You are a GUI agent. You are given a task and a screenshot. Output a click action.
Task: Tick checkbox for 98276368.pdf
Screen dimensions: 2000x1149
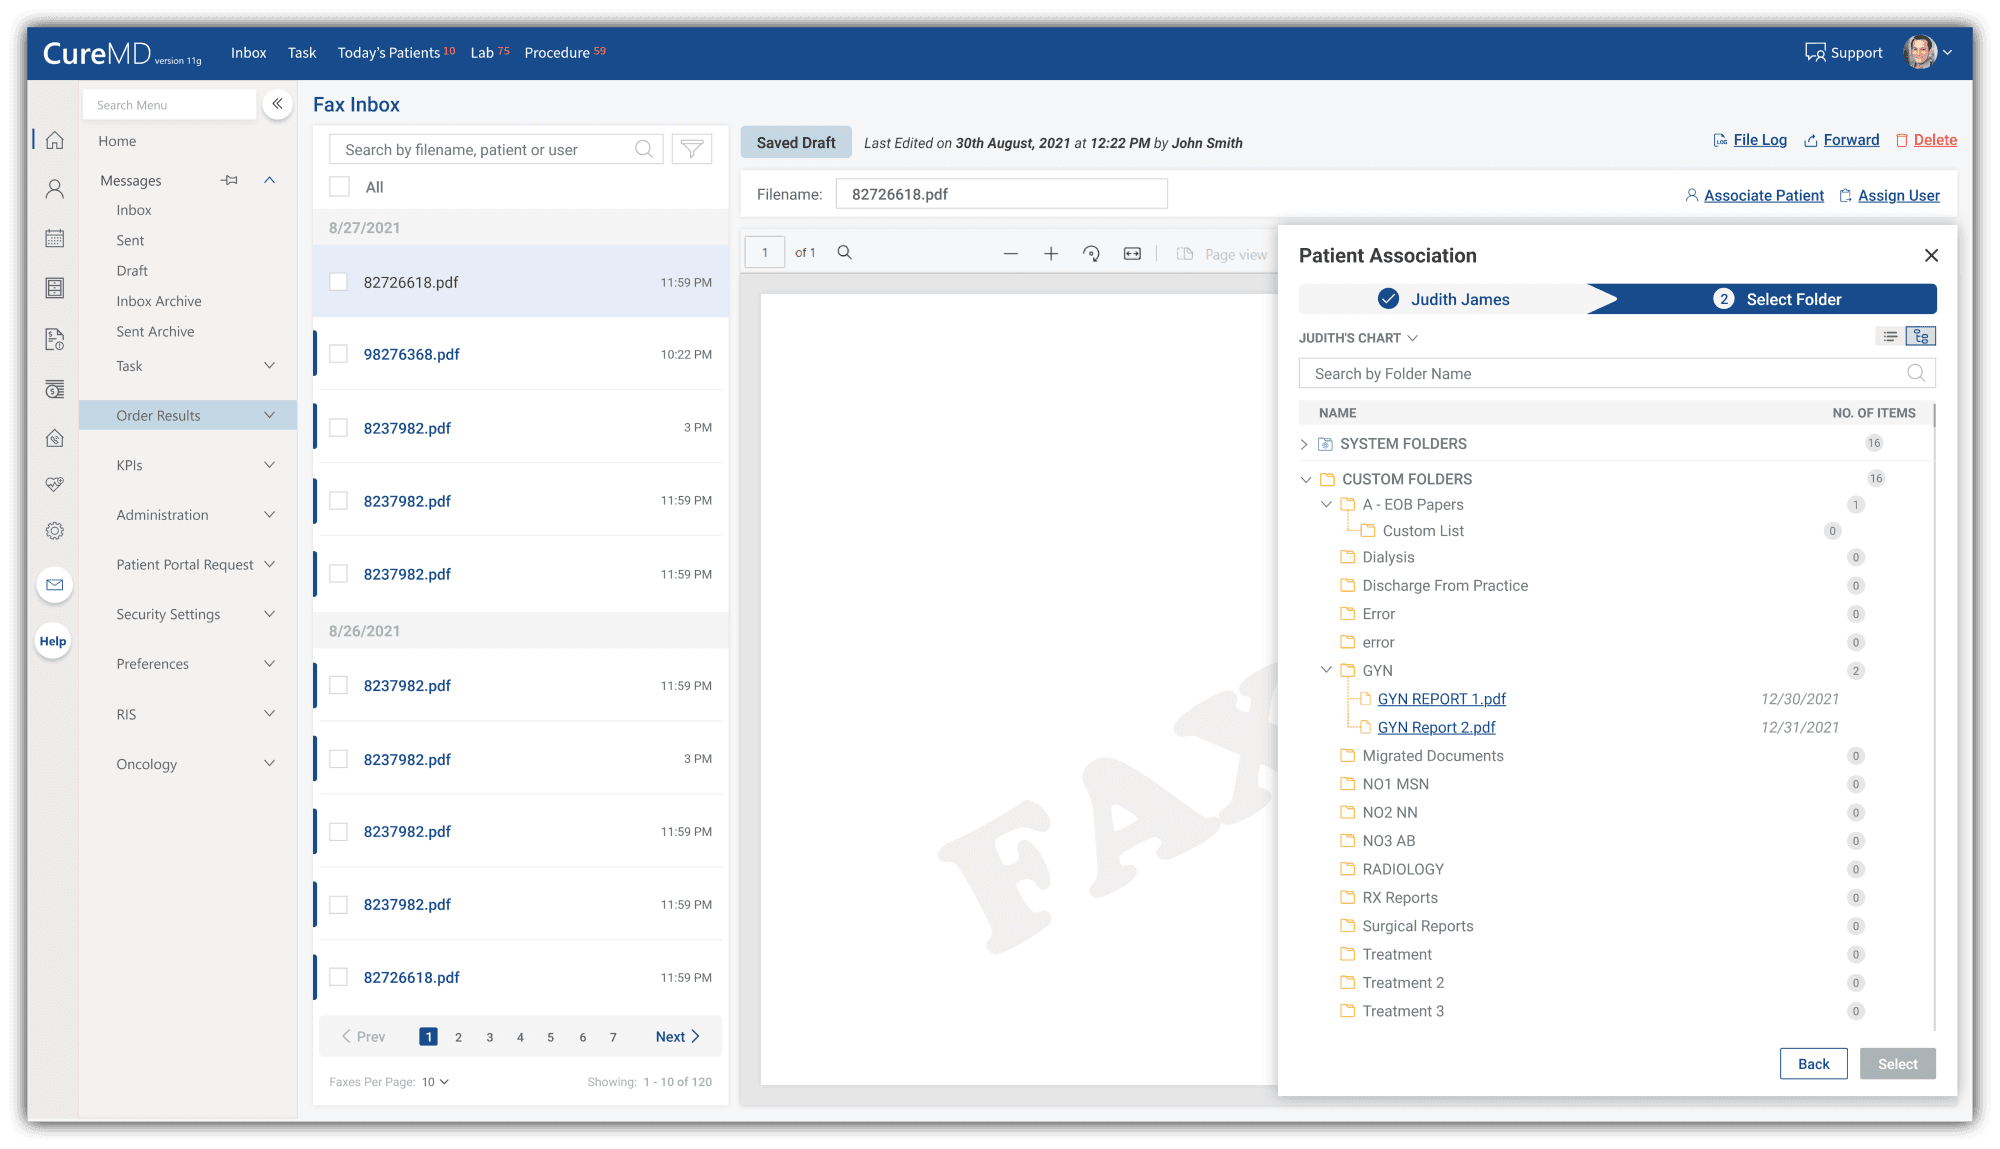(339, 354)
